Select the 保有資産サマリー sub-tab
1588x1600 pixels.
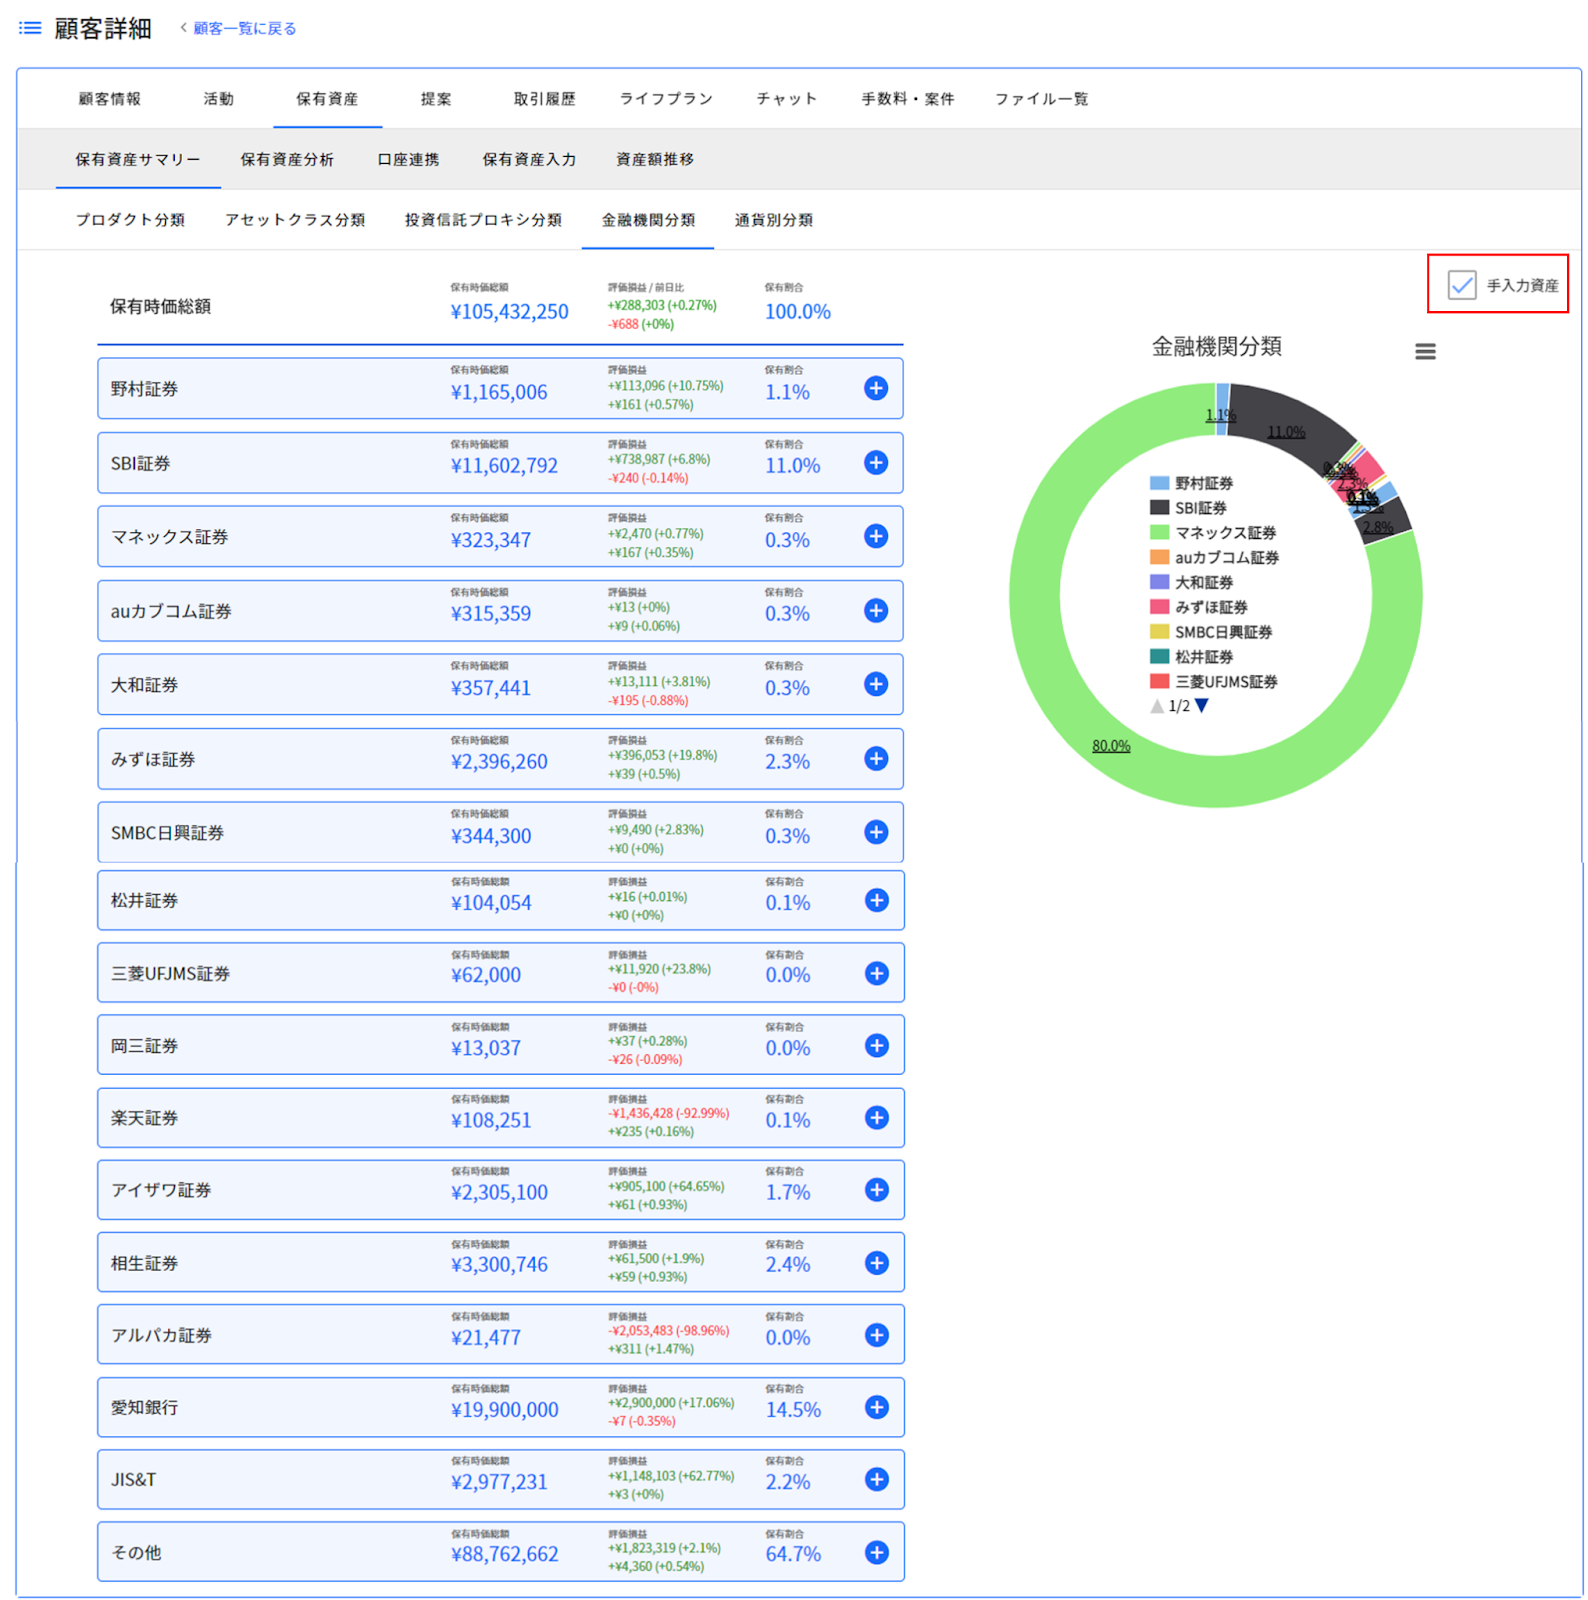click(x=138, y=159)
